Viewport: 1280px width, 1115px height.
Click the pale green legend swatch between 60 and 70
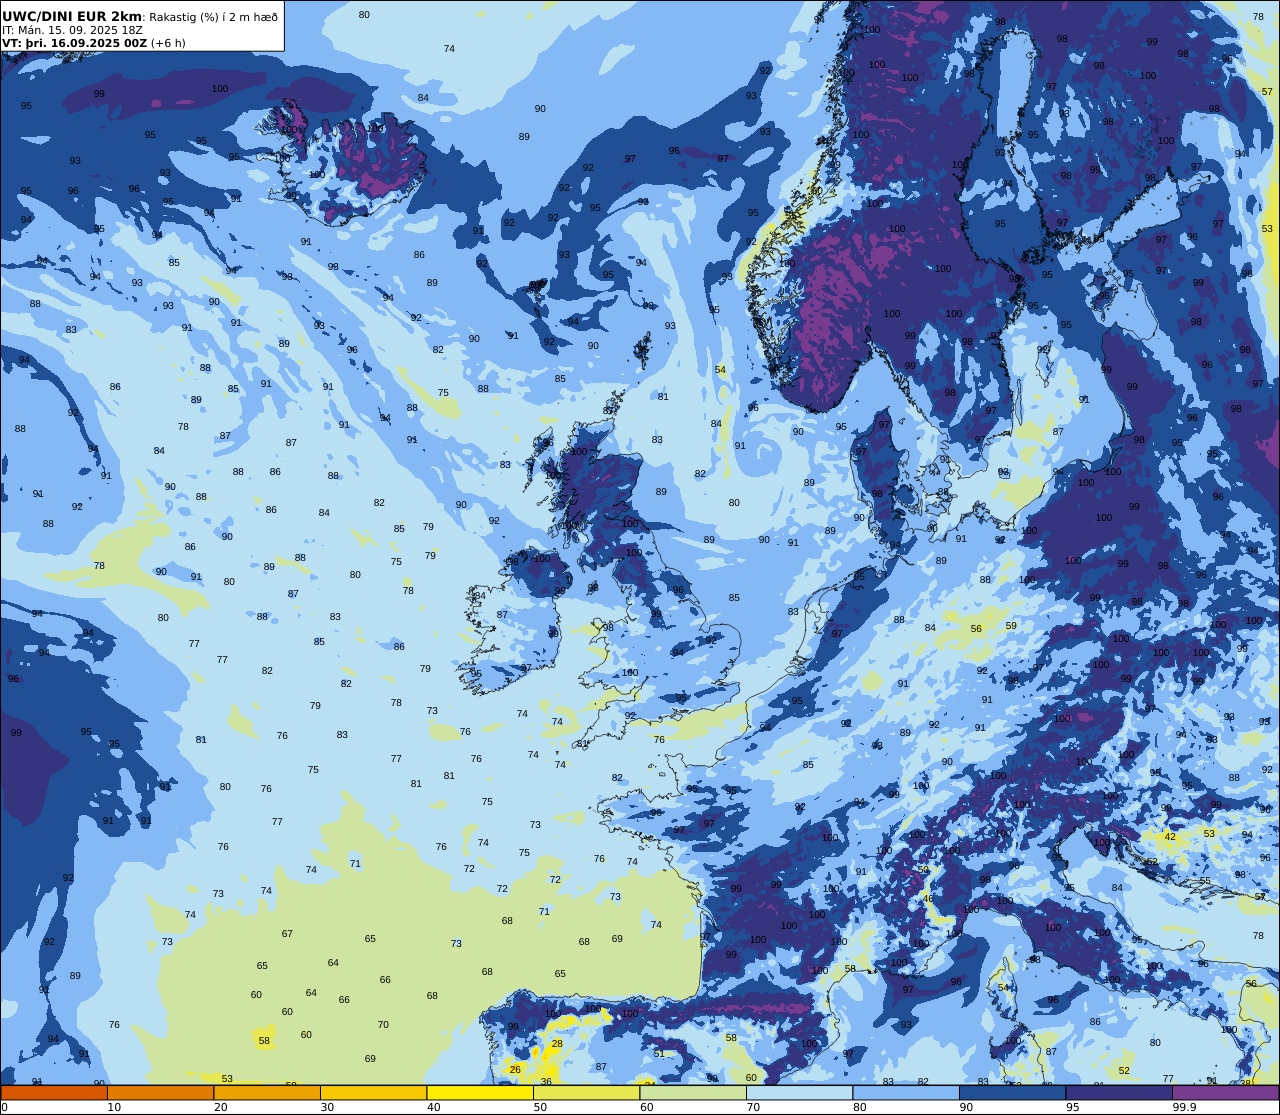(693, 1093)
